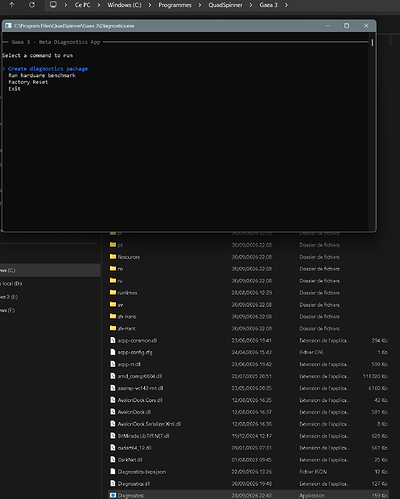The image size is (400, 499).
Task: Expand the chevron after QuadSpinner
Action: (x=251, y=5)
